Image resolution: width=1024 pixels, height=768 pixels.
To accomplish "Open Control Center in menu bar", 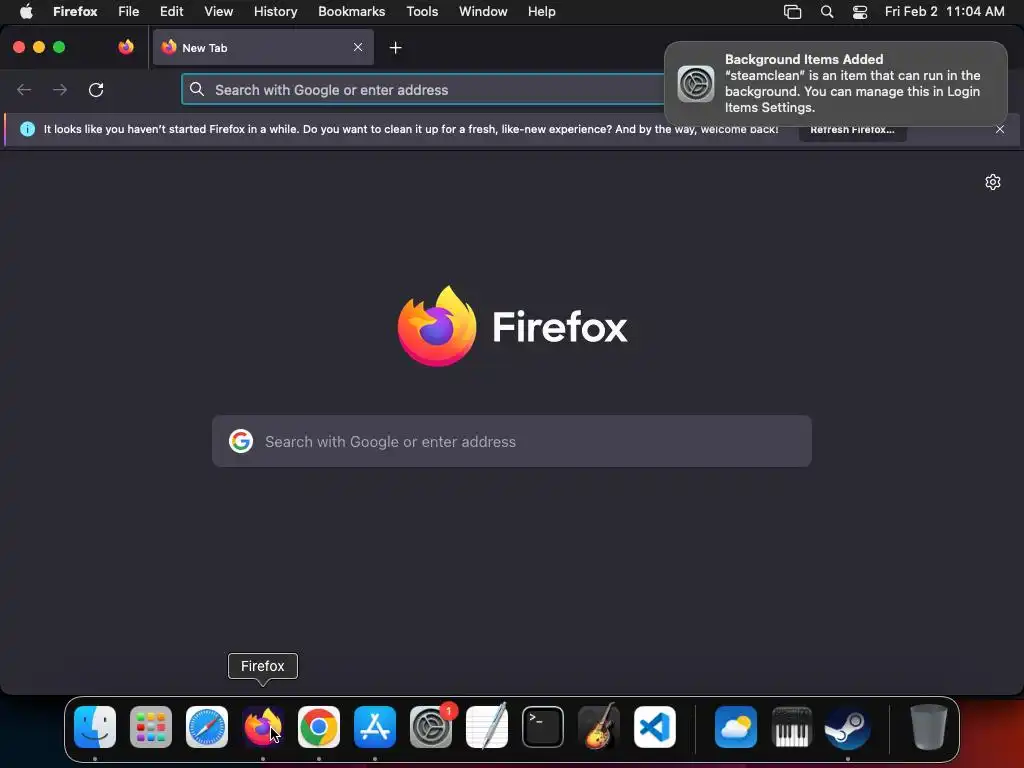I will point(860,12).
